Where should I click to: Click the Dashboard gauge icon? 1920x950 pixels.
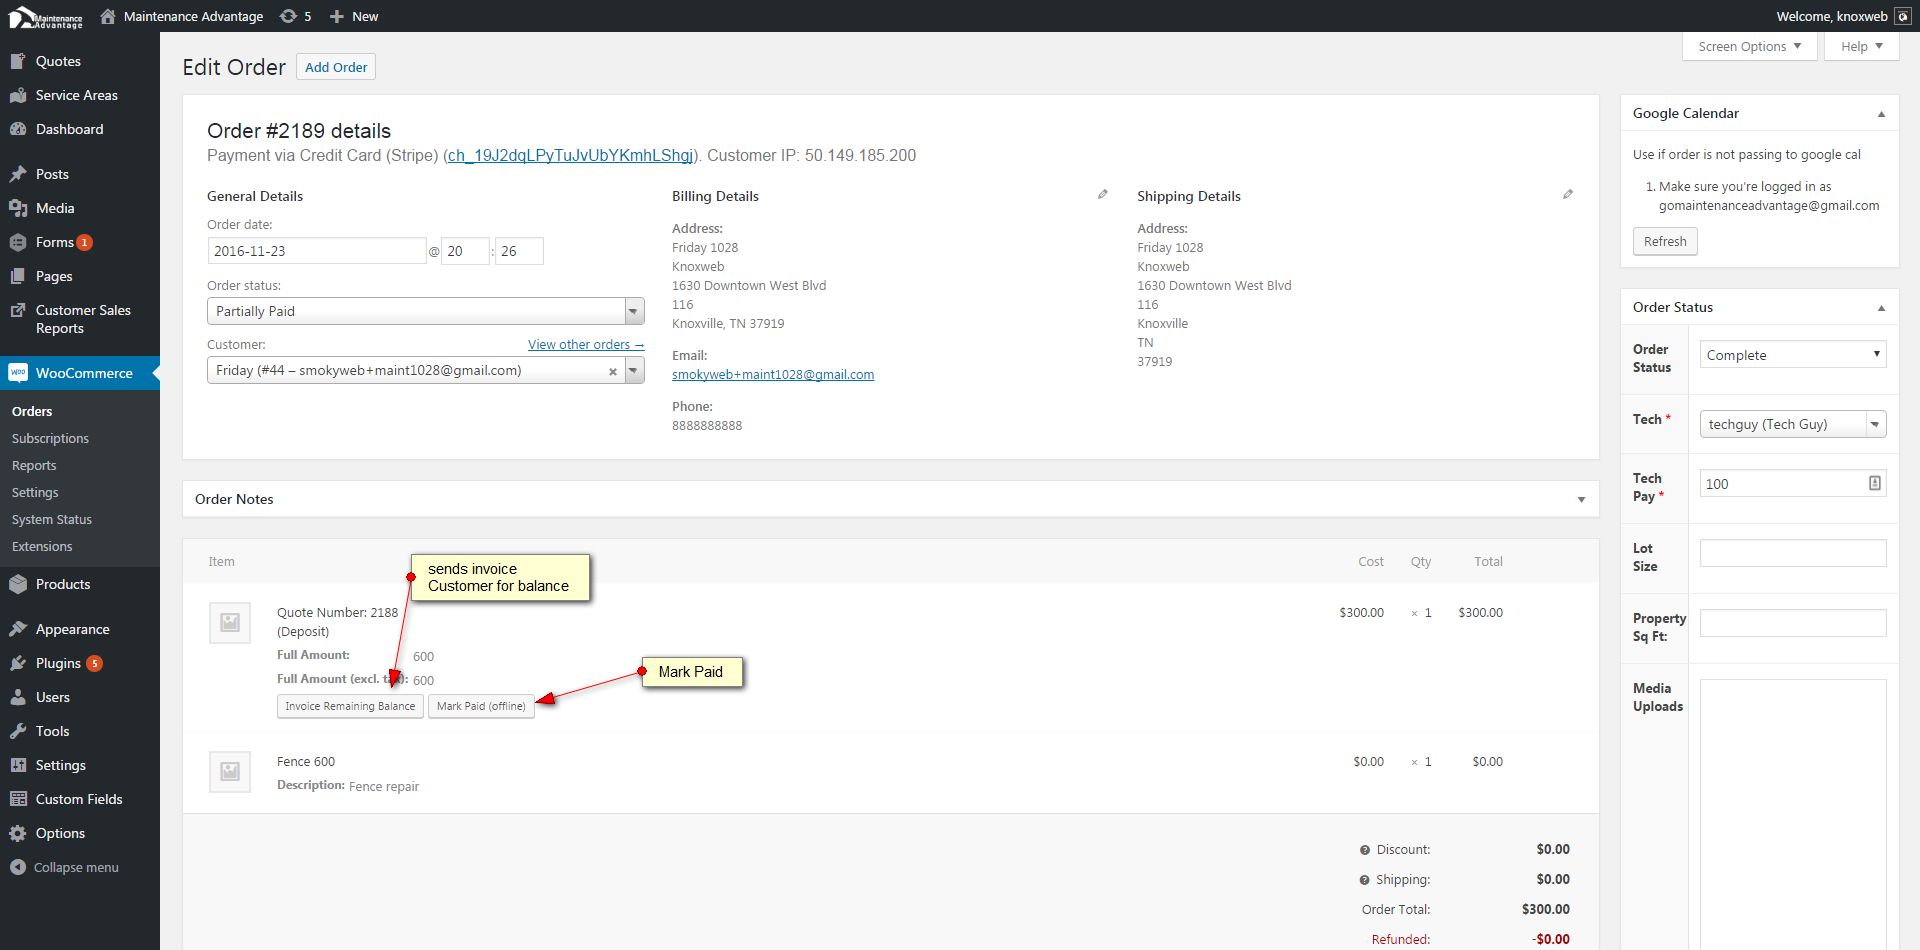pos(18,129)
